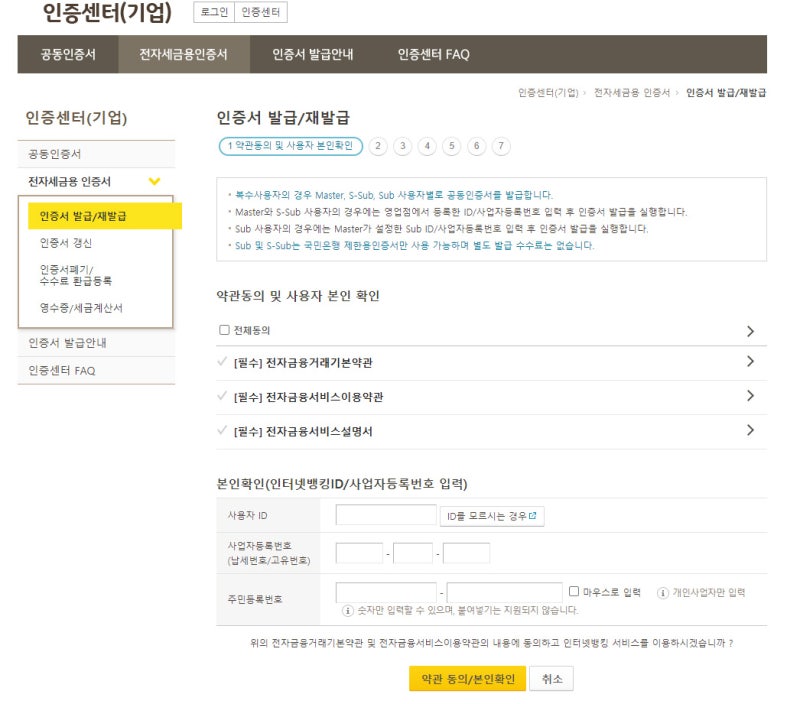Select the 전자세금용인증서 top navigation tab
800x704 pixels.
pos(184,54)
